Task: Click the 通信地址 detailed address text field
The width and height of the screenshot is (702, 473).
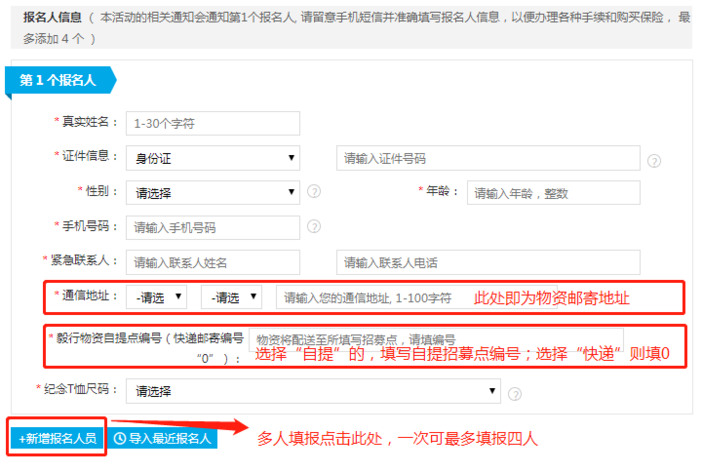Action: (x=370, y=297)
